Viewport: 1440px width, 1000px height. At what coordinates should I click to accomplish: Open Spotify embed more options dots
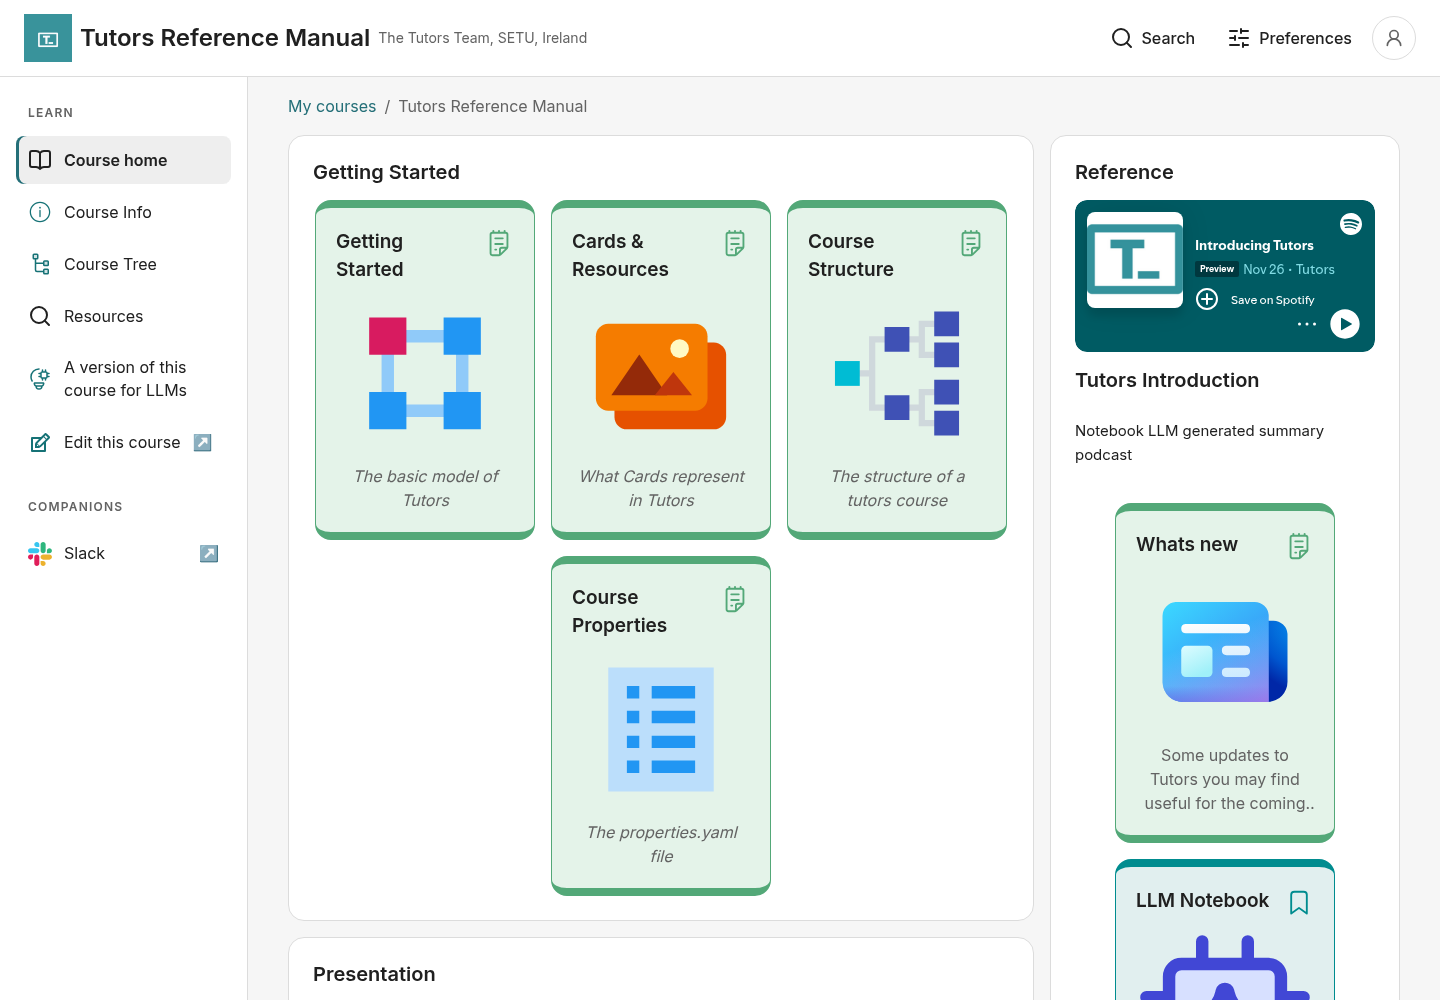point(1306,324)
